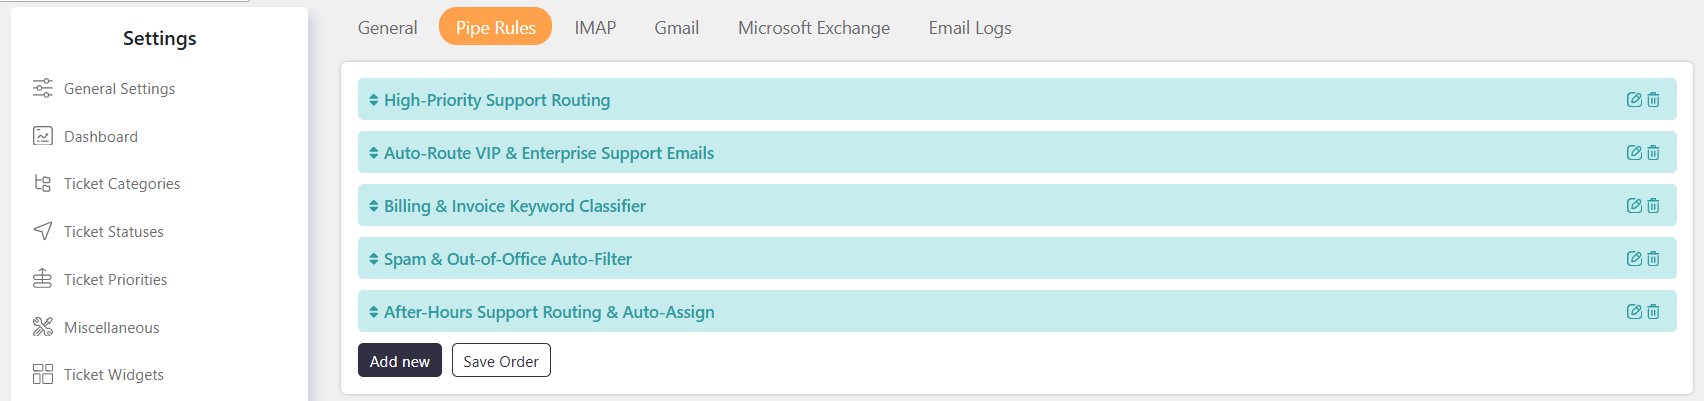Click the Ticket Widgets grid icon
The width and height of the screenshot is (1704, 401).
coord(43,374)
